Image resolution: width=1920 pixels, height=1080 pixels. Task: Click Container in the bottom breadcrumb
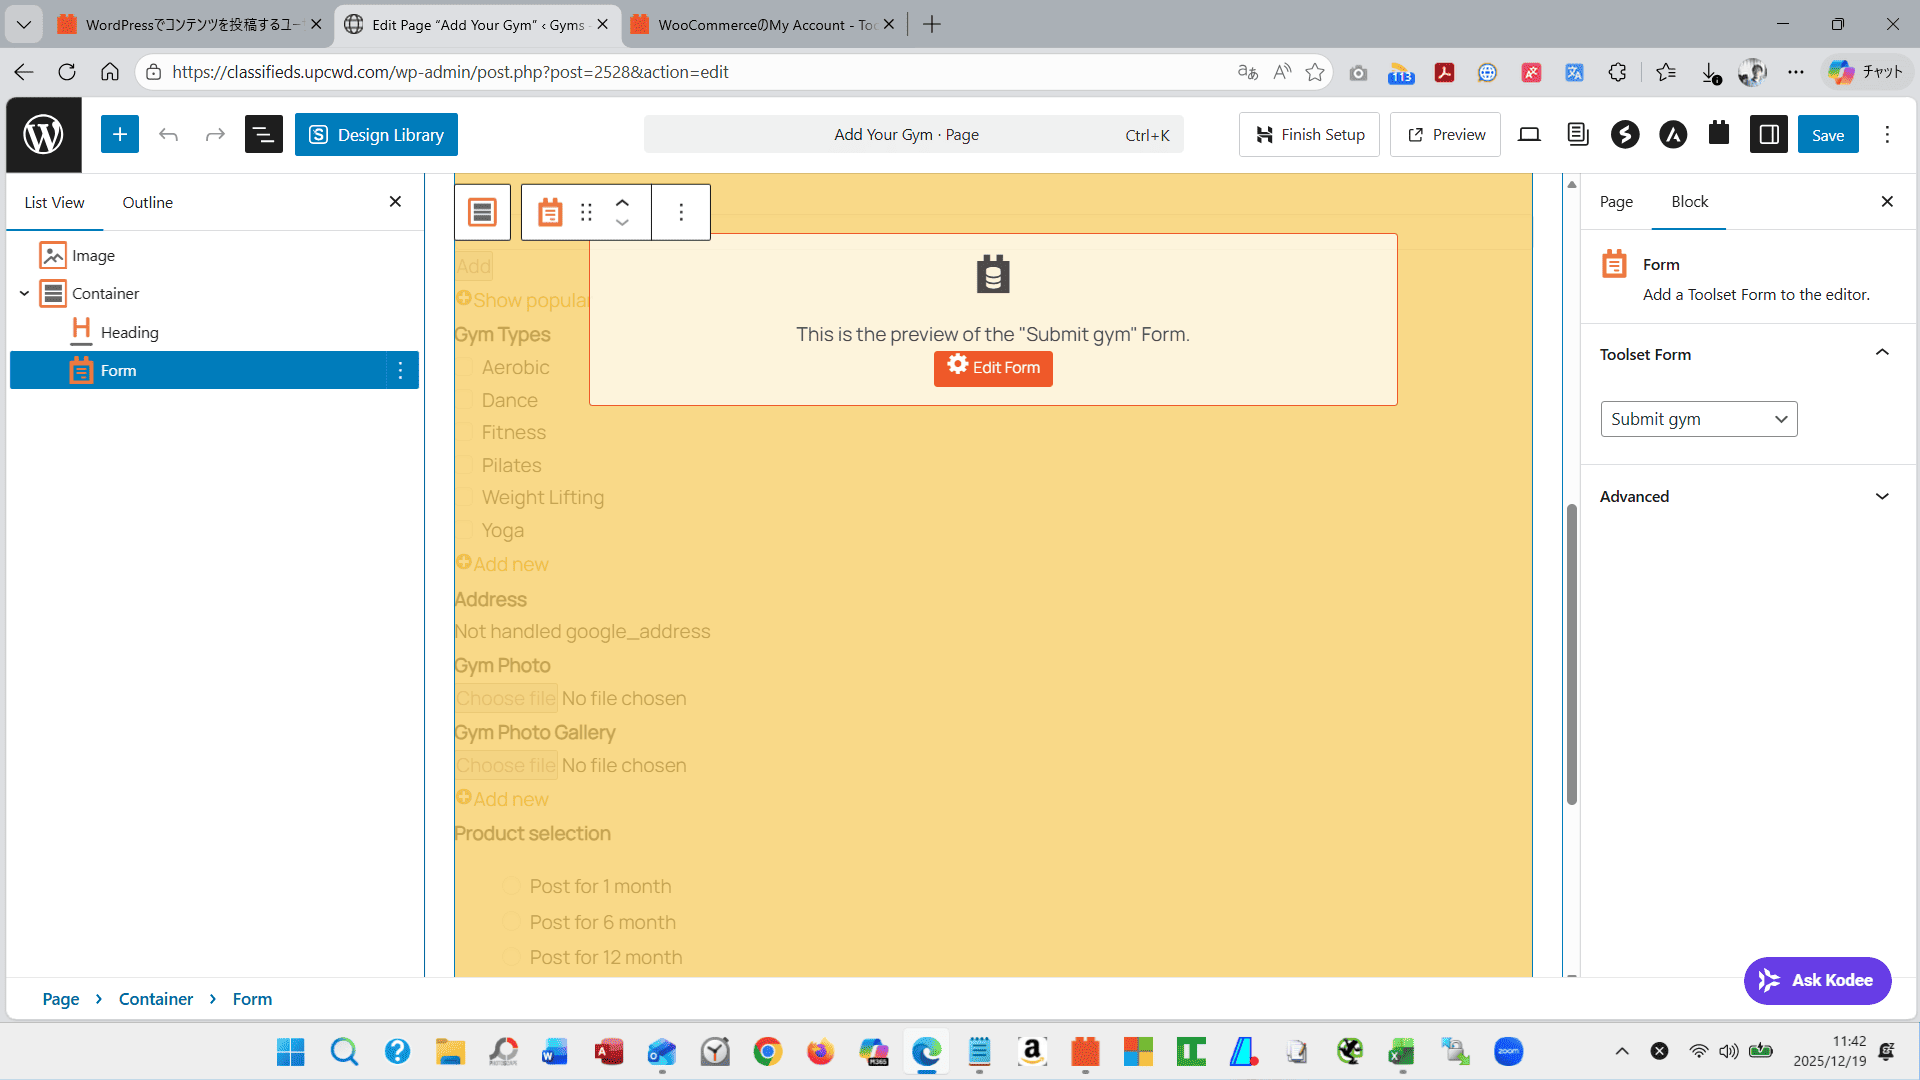[x=156, y=999]
